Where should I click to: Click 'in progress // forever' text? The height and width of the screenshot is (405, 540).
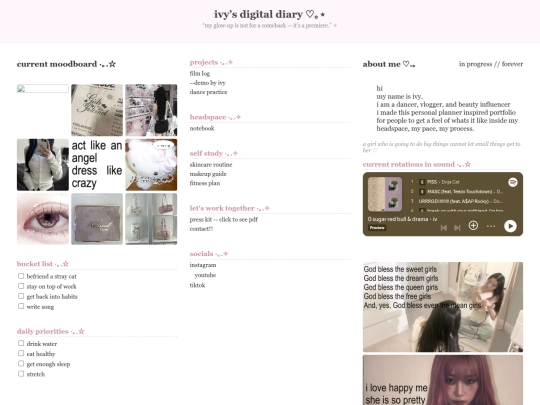tap(491, 64)
